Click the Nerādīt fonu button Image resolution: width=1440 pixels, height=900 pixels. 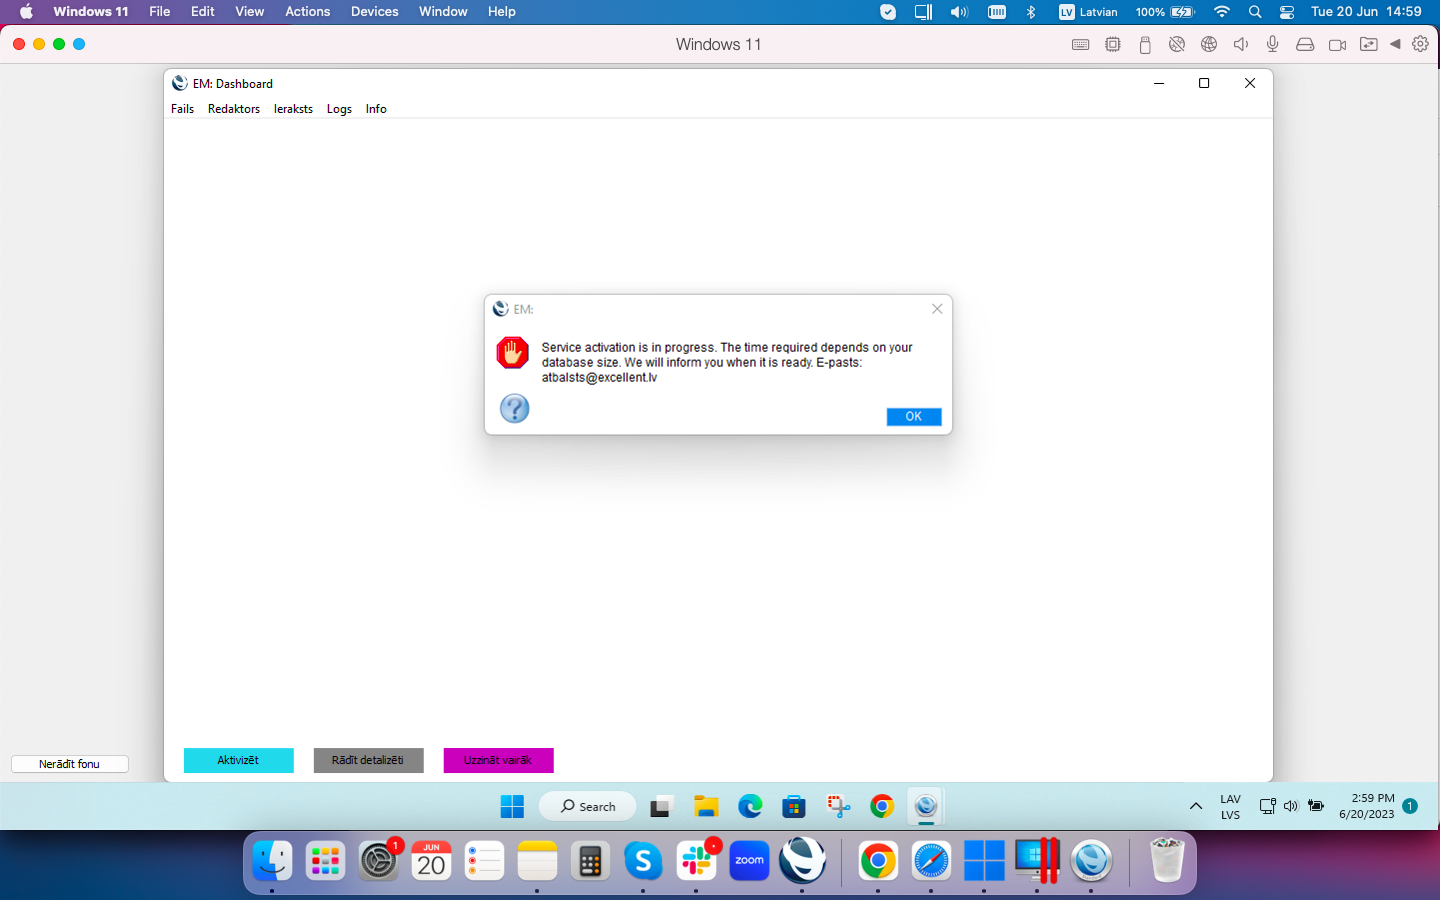[70, 764]
